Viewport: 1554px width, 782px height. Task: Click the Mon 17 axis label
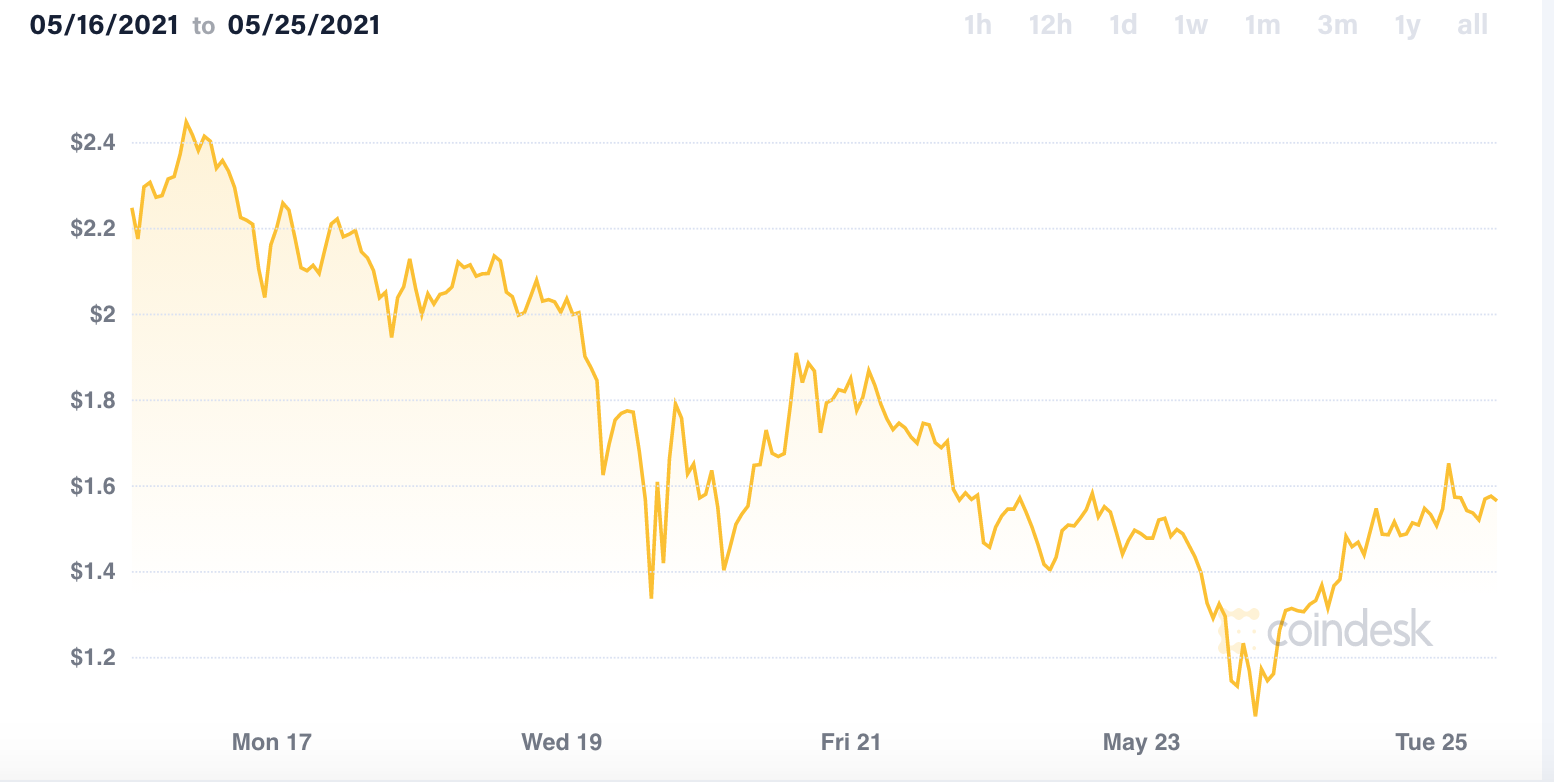pos(271,742)
